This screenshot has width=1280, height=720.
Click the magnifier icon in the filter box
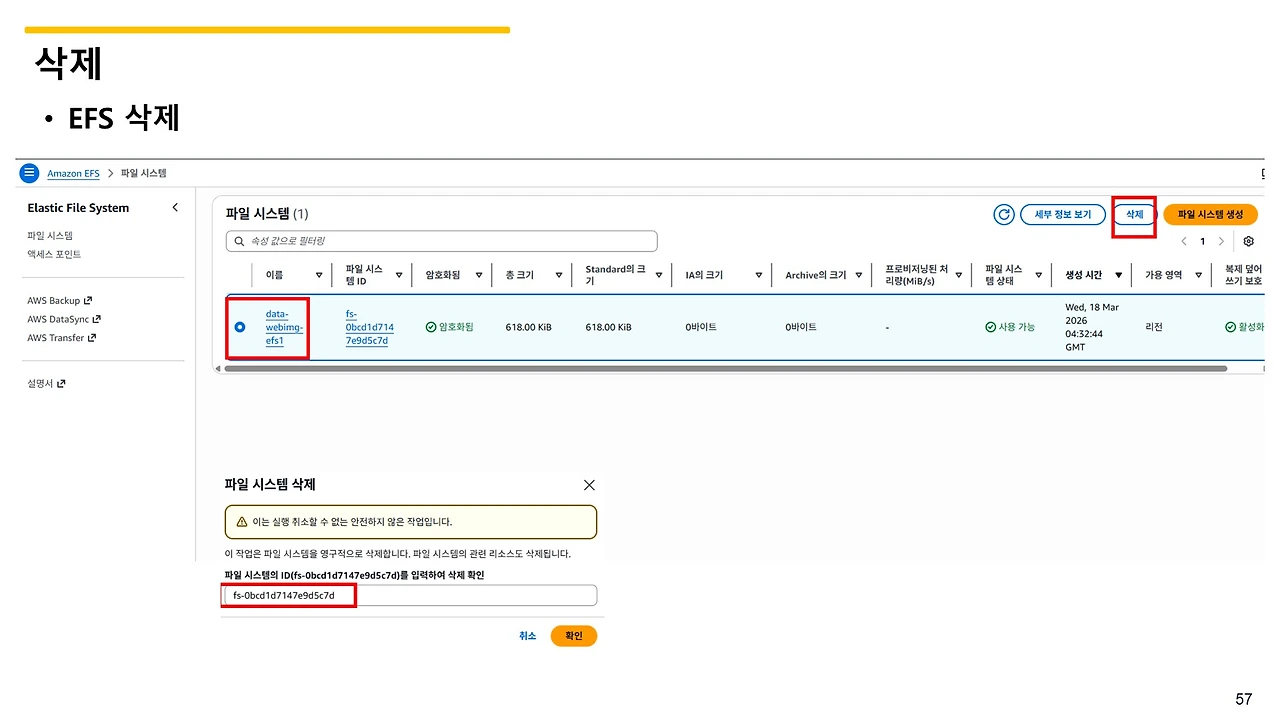239,241
